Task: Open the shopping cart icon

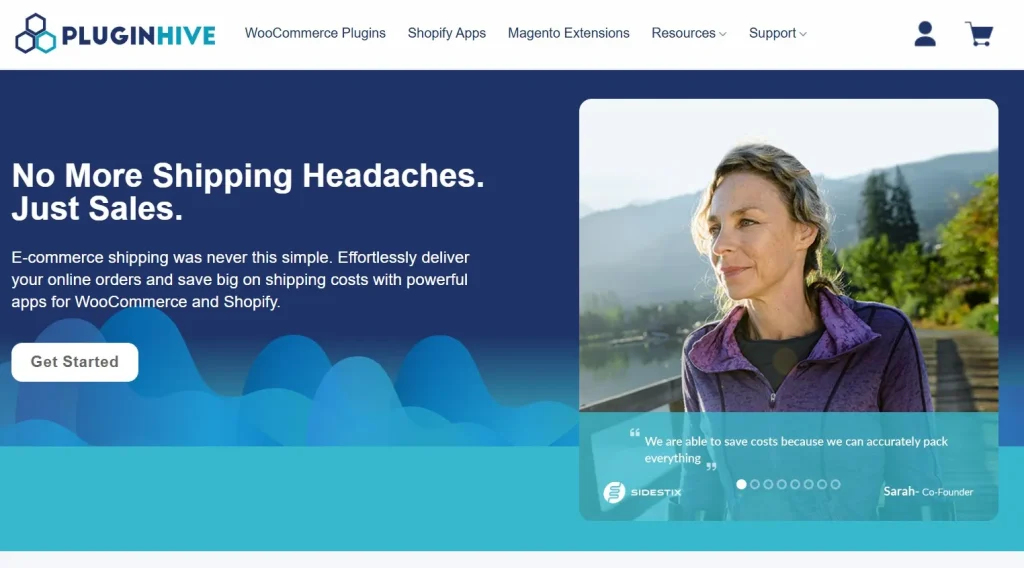Action: pyautogui.click(x=979, y=34)
